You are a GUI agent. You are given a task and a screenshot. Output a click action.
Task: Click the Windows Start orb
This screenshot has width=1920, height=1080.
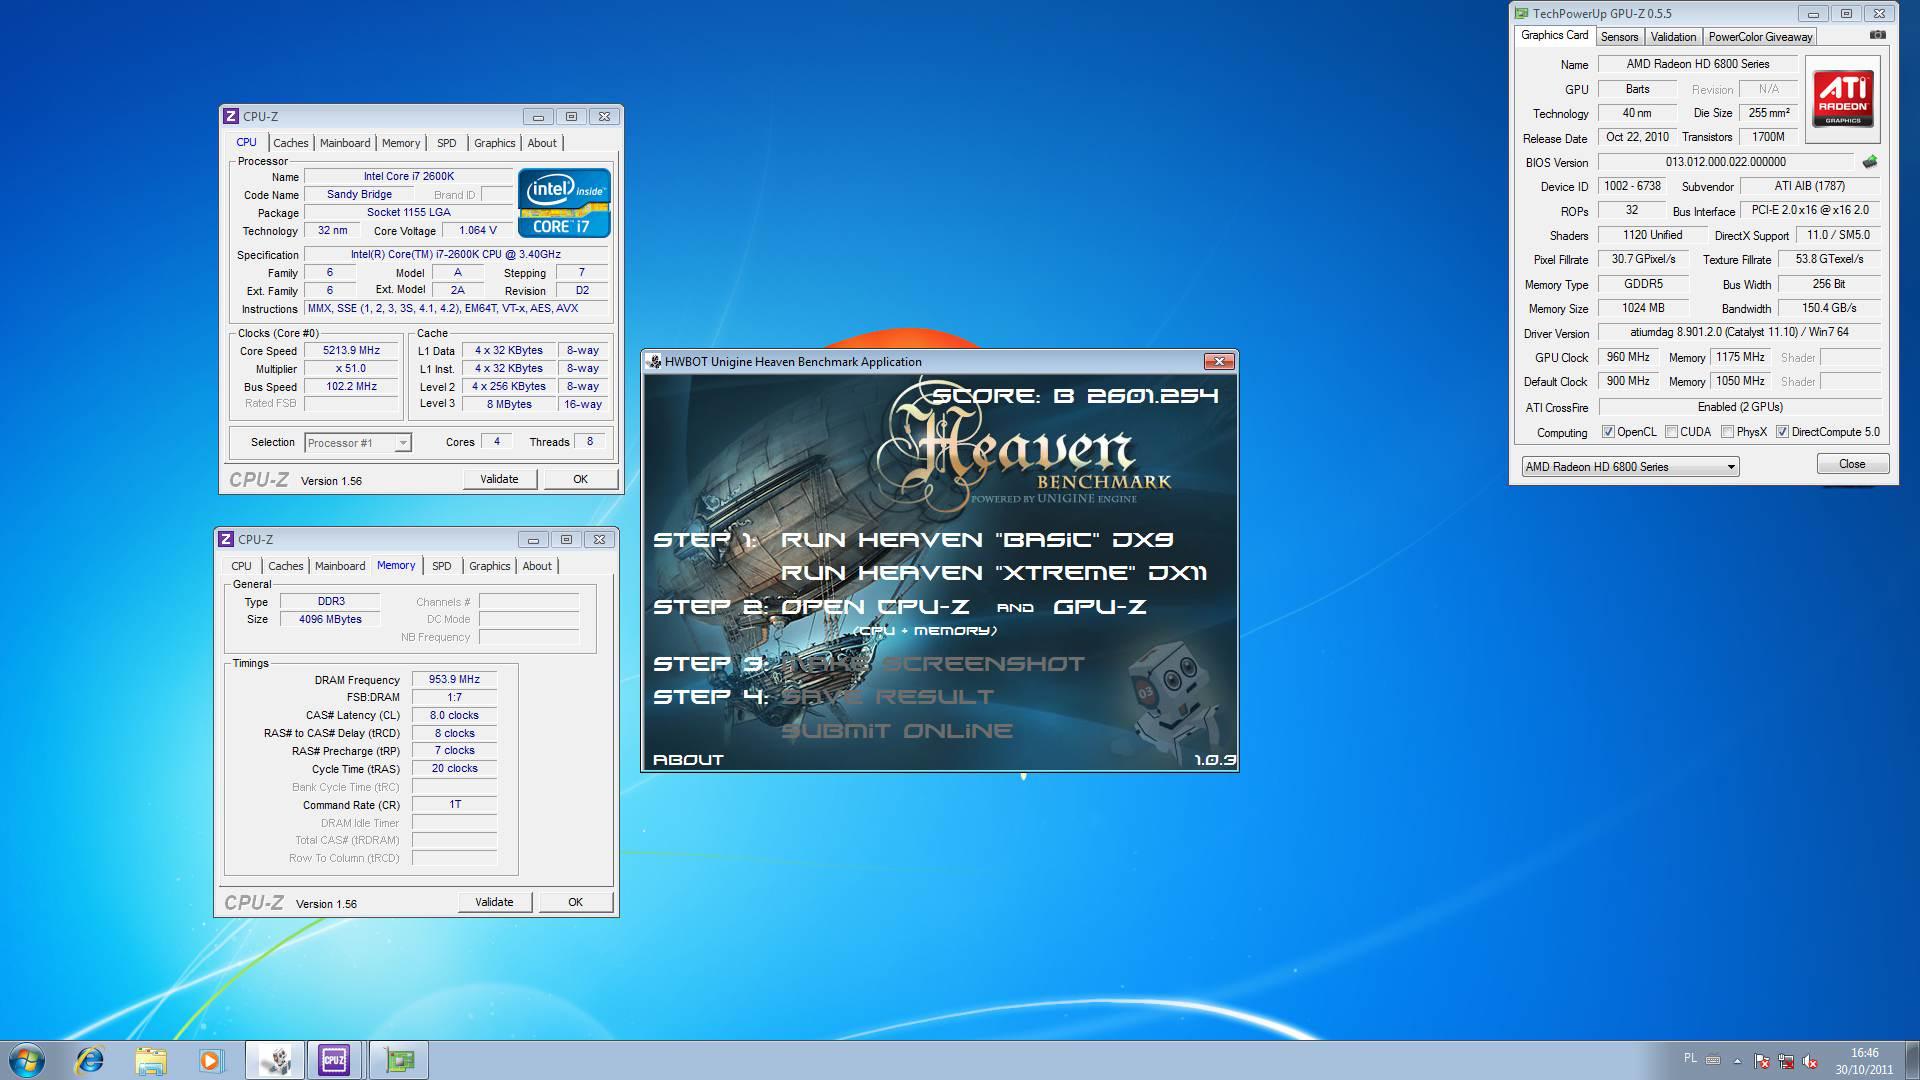[27, 1060]
